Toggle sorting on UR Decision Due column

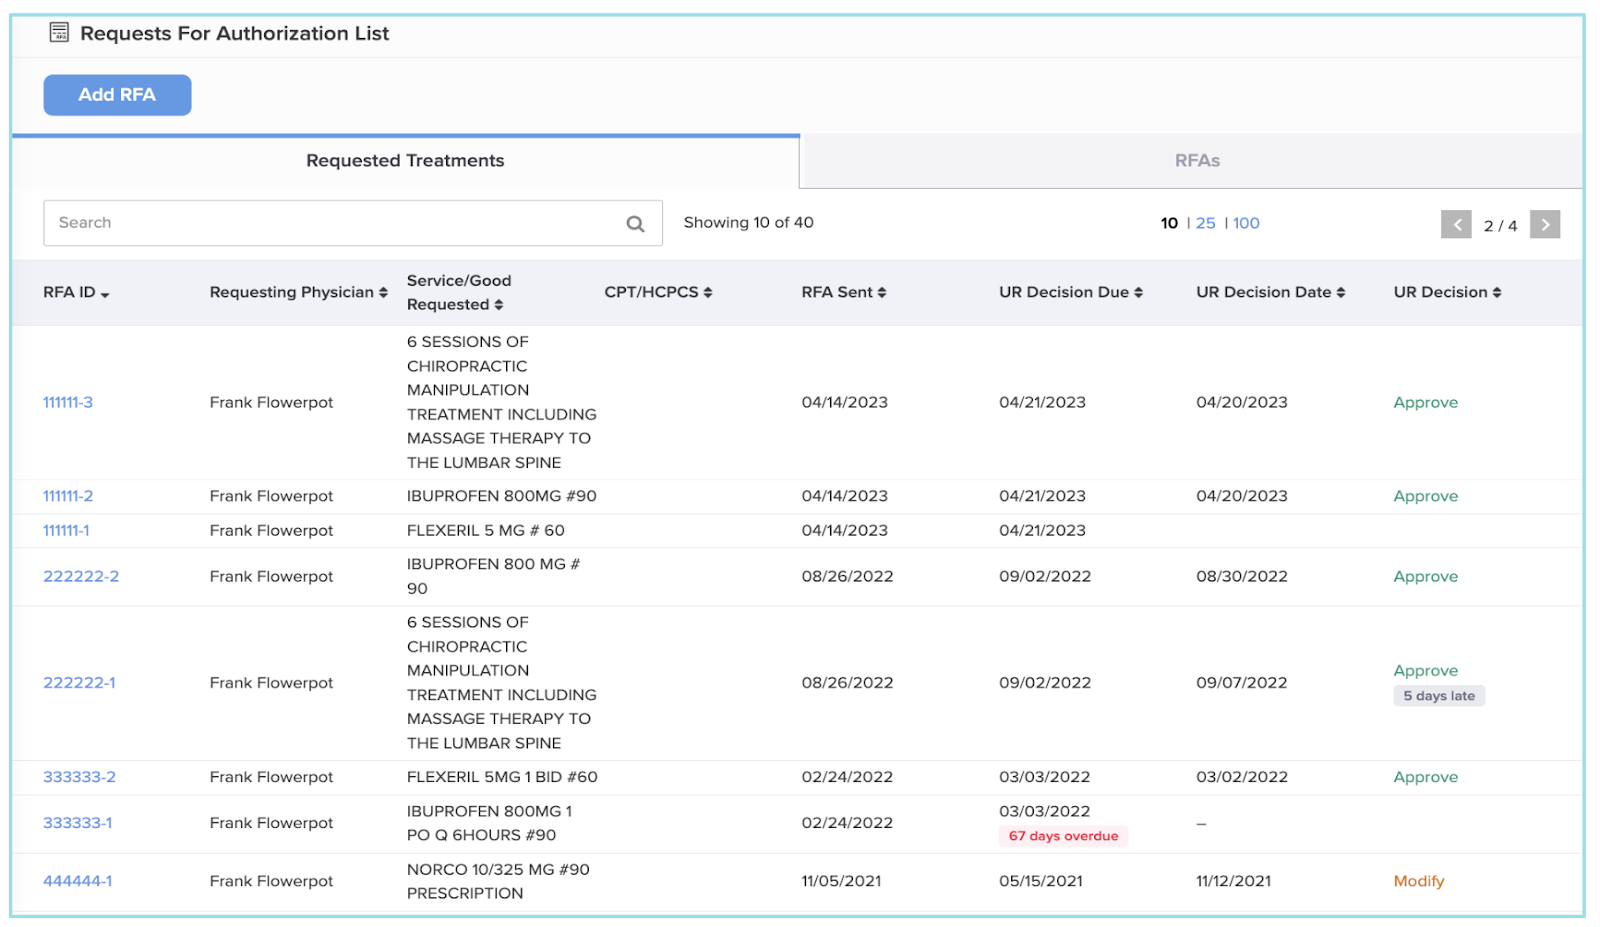1138,292
